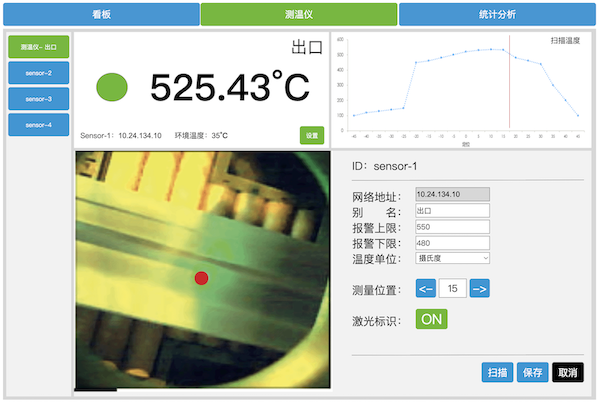Screen dimensions: 600x402
Task: Open the temperature unit dropdown
Action: pyautogui.click(x=452, y=258)
